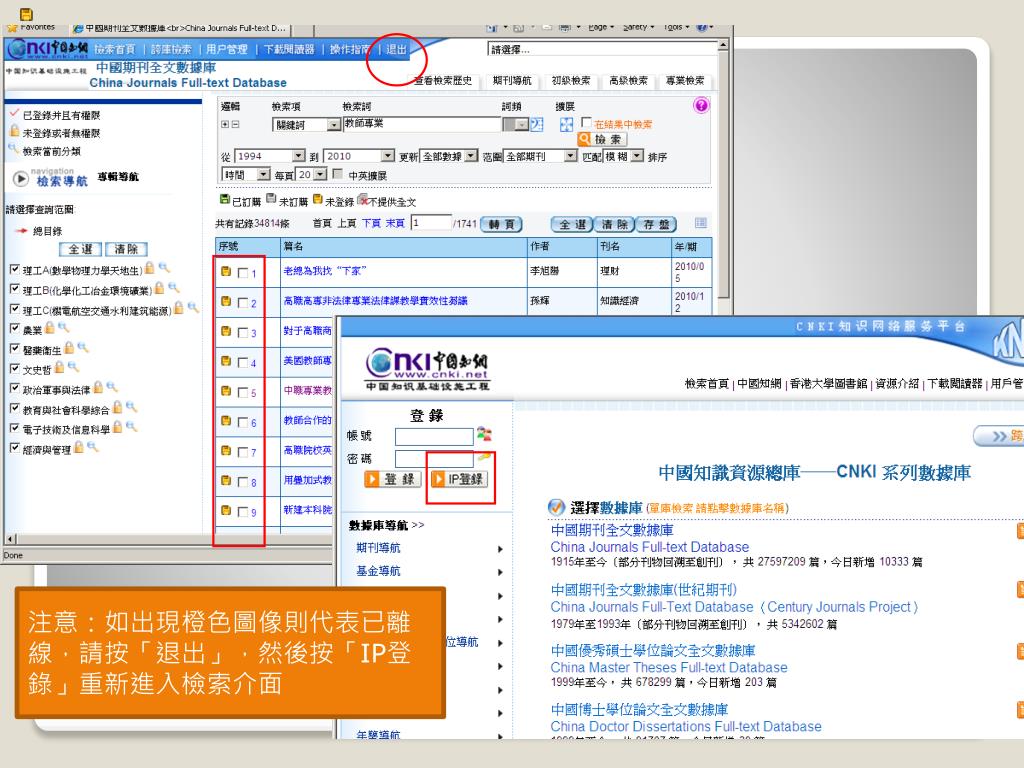
Task: Click the orange download icon for result 3
Action: pyautogui.click(x=225, y=331)
